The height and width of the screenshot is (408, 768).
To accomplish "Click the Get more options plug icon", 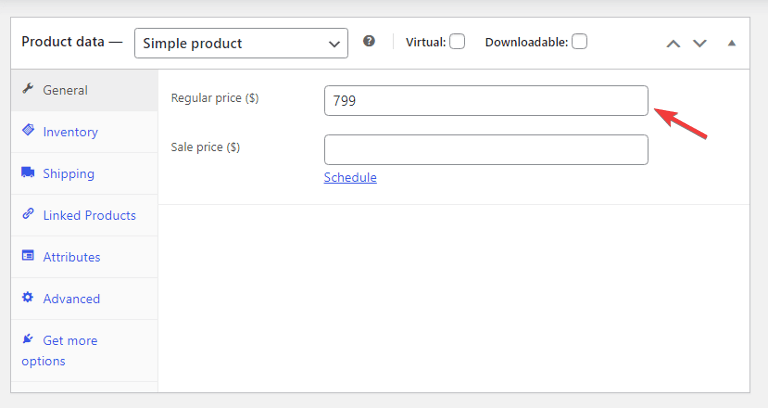I will pos(28,338).
